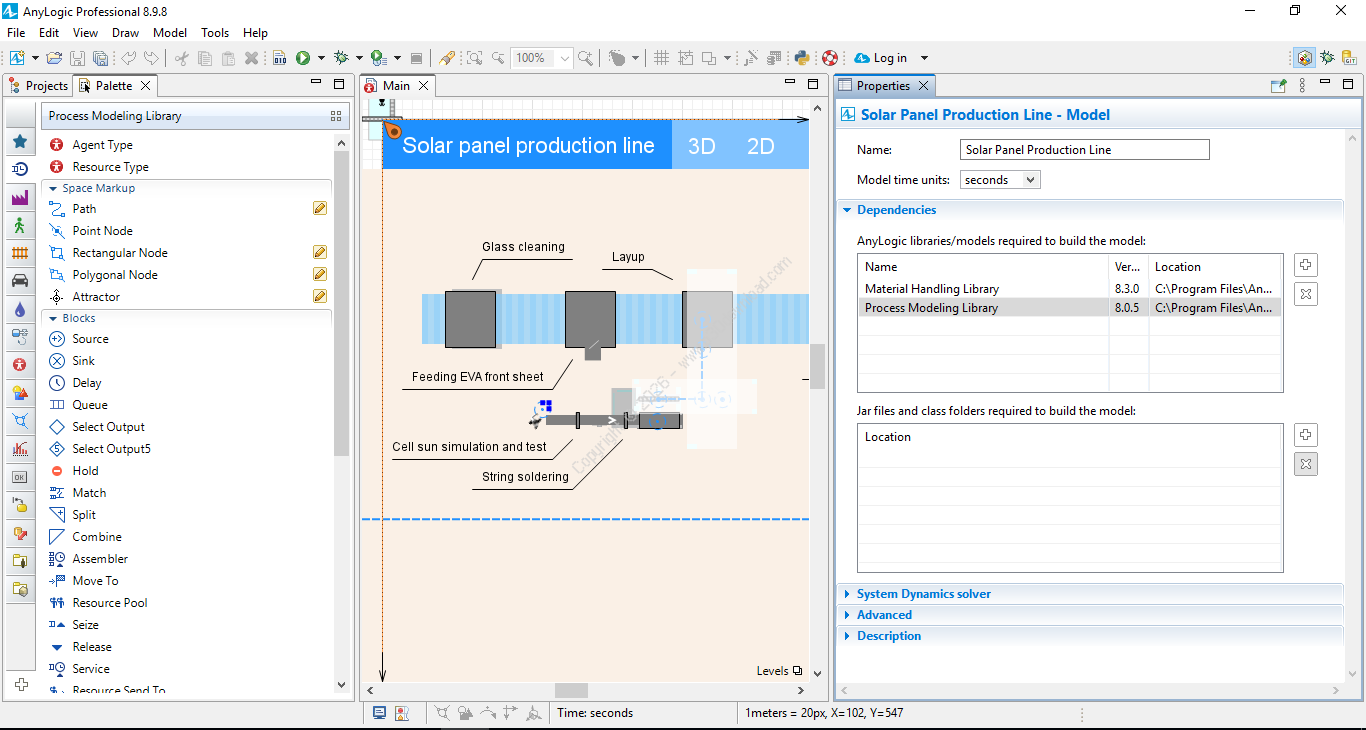Open the Fluid Library droplet icon
This screenshot has height=730, width=1366.
[x=19, y=310]
